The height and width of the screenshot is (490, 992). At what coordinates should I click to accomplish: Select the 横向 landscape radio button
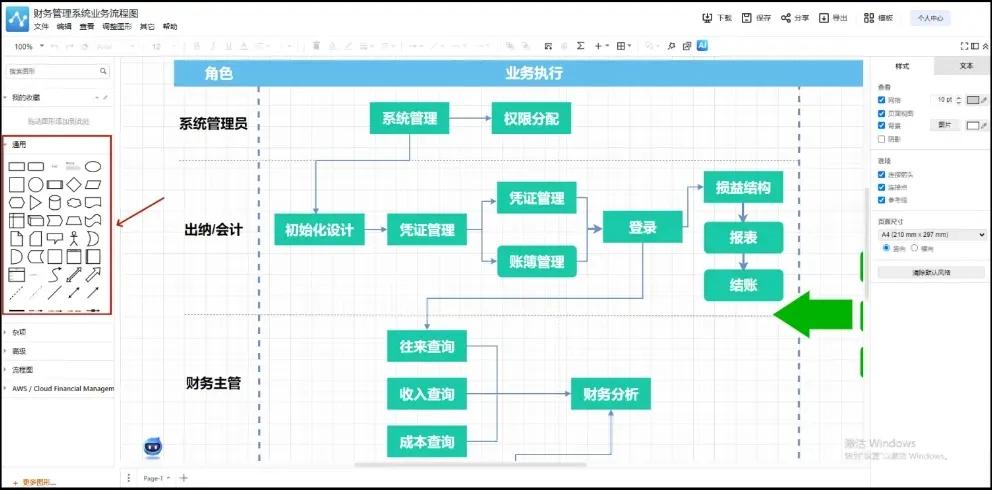point(914,248)
